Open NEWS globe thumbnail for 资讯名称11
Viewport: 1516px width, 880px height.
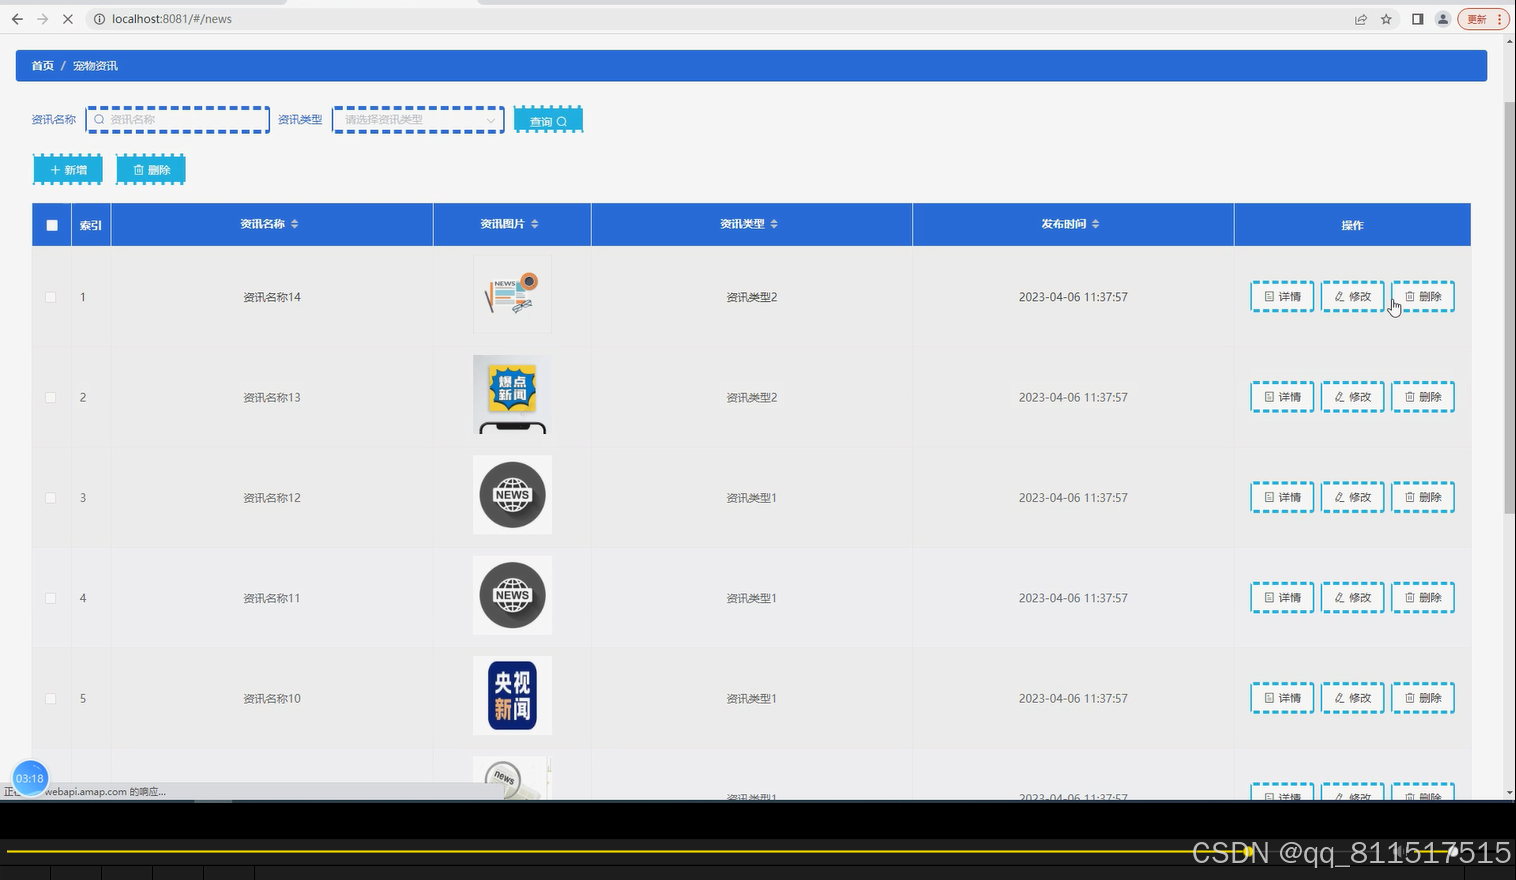(x=512, y=595)
